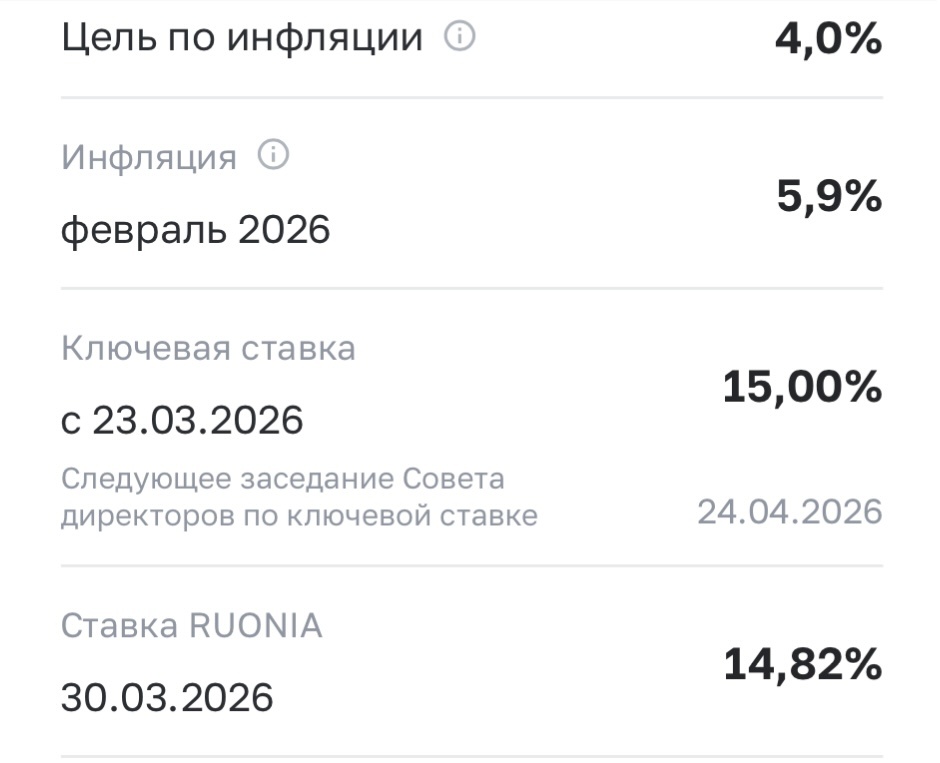Click divider line below 30.03.2026 row
Image resolution: width=940 pixels, height=763 pixels.
pos(471,755)
